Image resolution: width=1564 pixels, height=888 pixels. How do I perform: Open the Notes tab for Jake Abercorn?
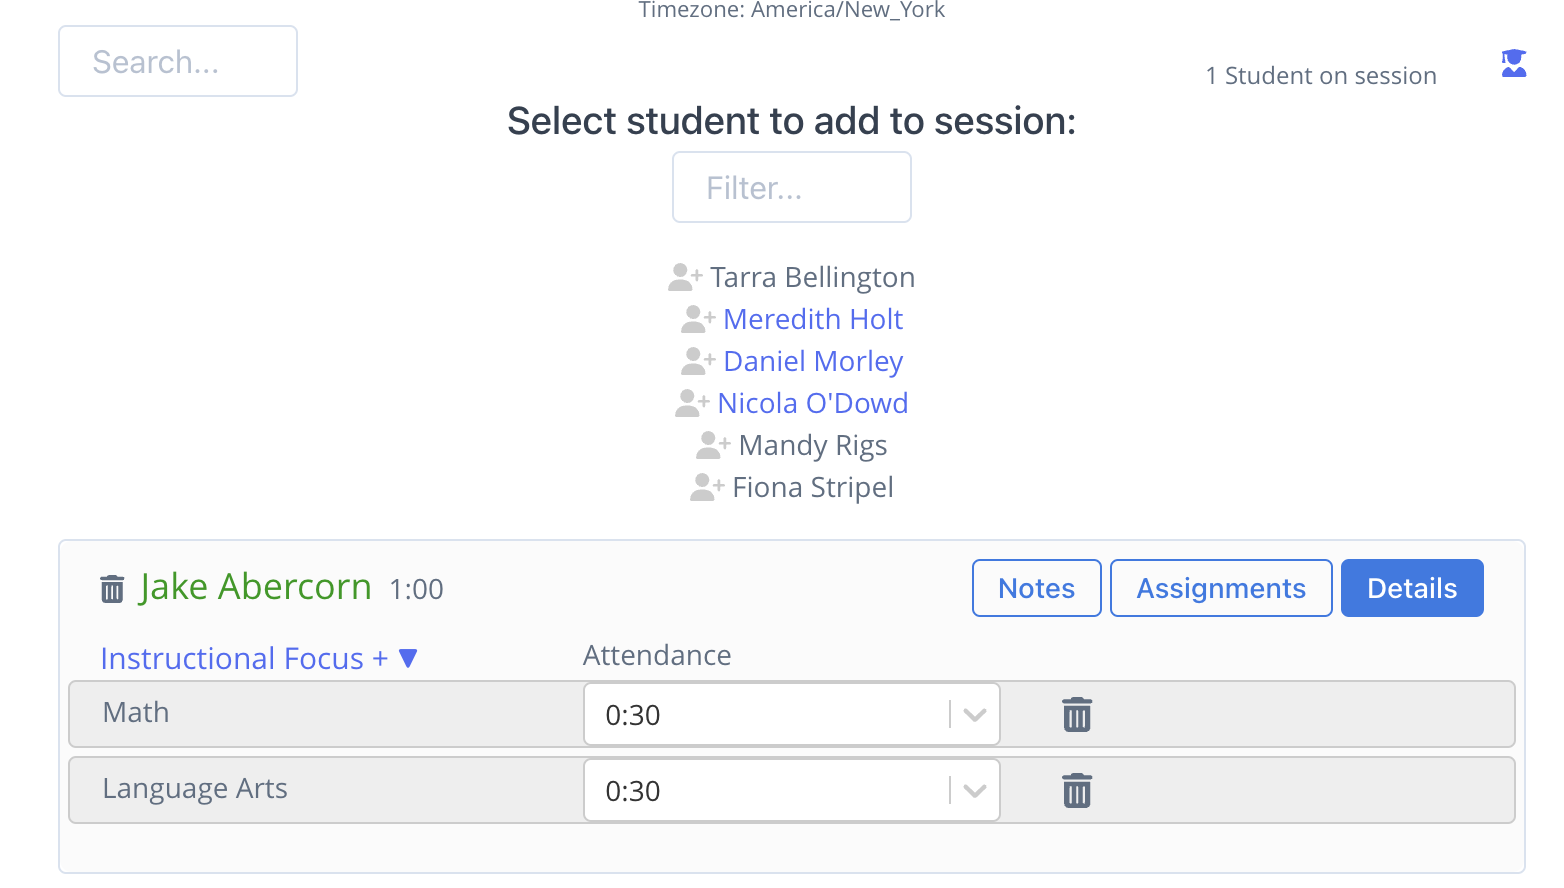(x=1037, y=588)
